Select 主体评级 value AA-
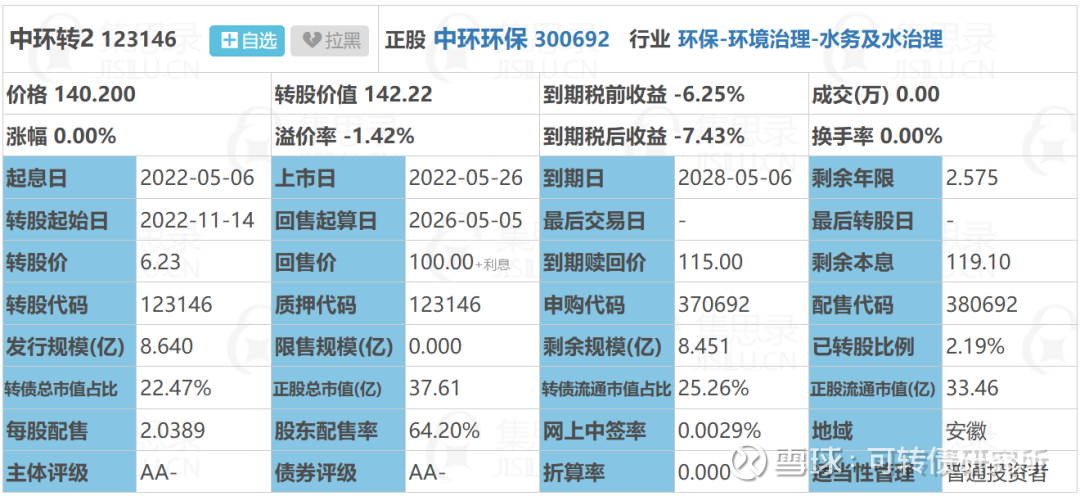The height and width of the screenshot is (496, 1080). click(x=159, y=473)
